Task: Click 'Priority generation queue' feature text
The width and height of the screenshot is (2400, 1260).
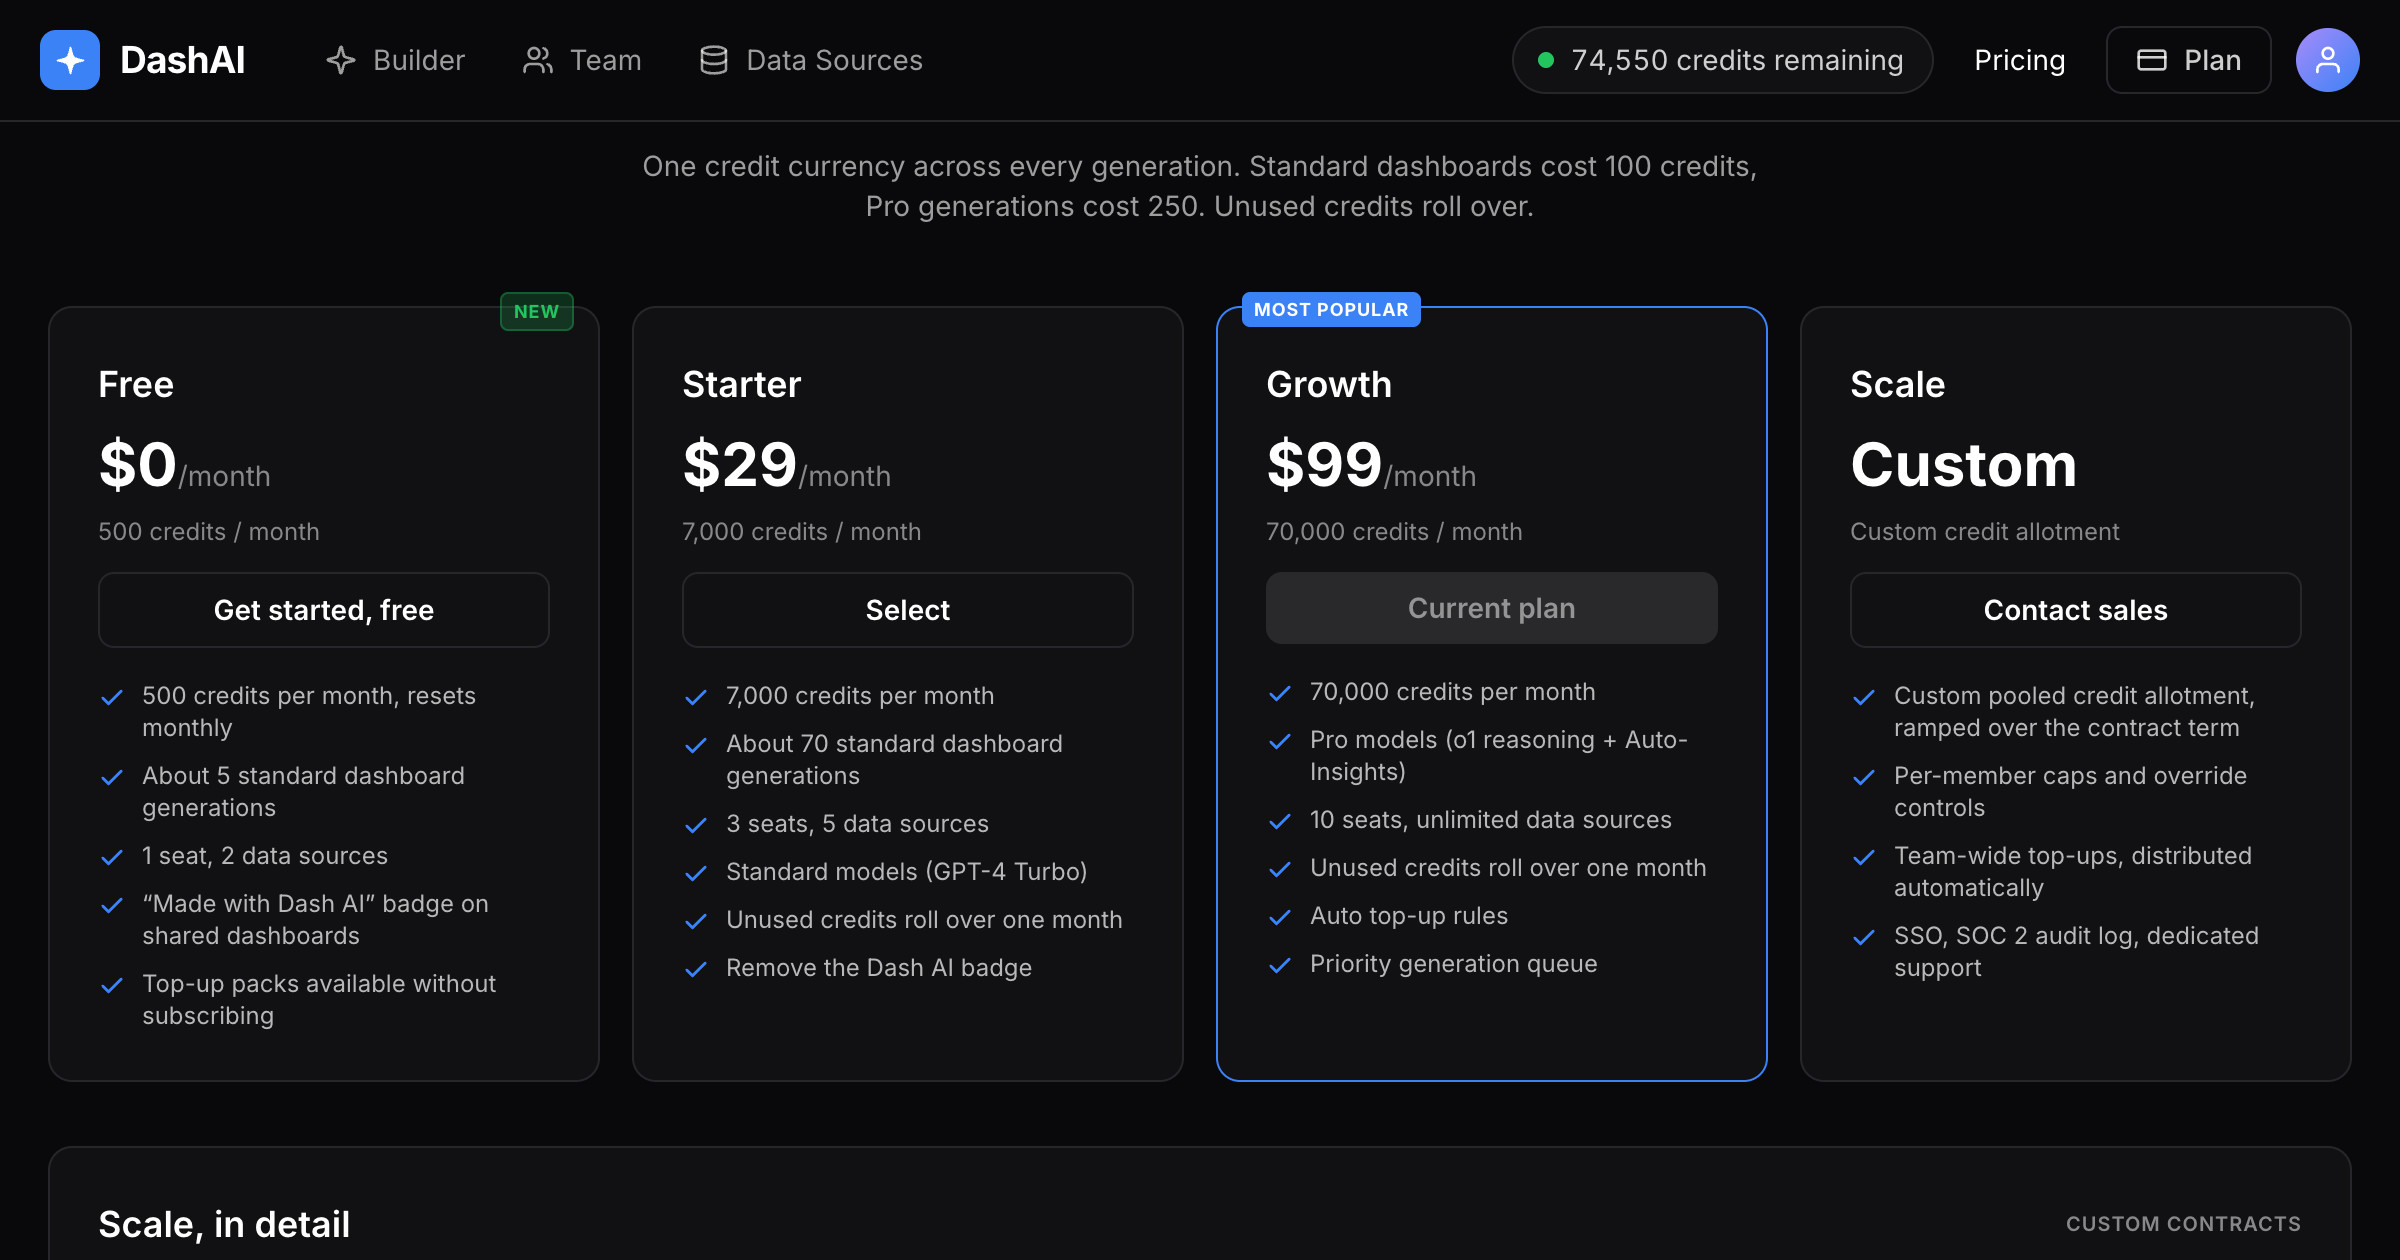Action: [x=1454, y=964]
